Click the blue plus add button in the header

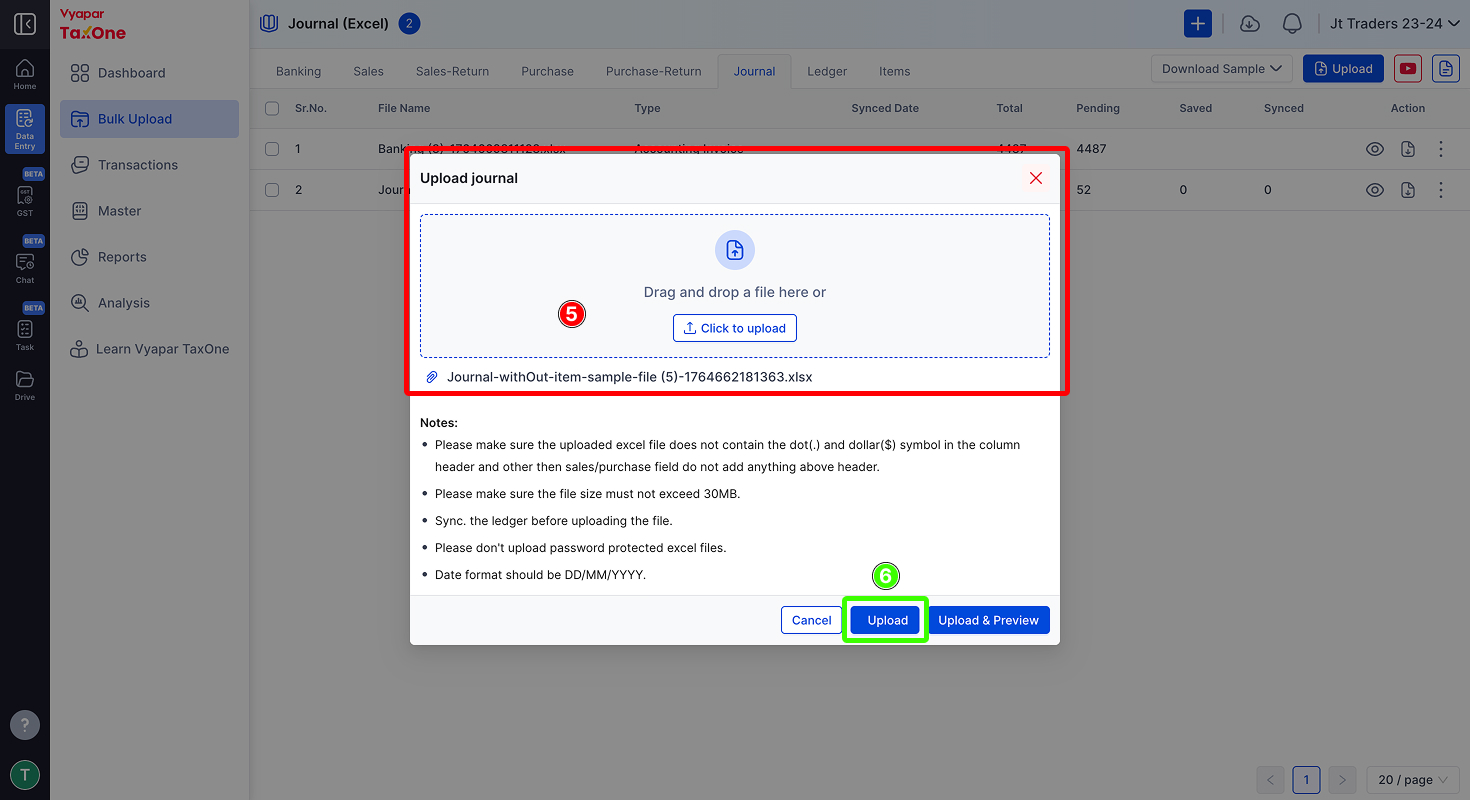tap(1198, 24)
